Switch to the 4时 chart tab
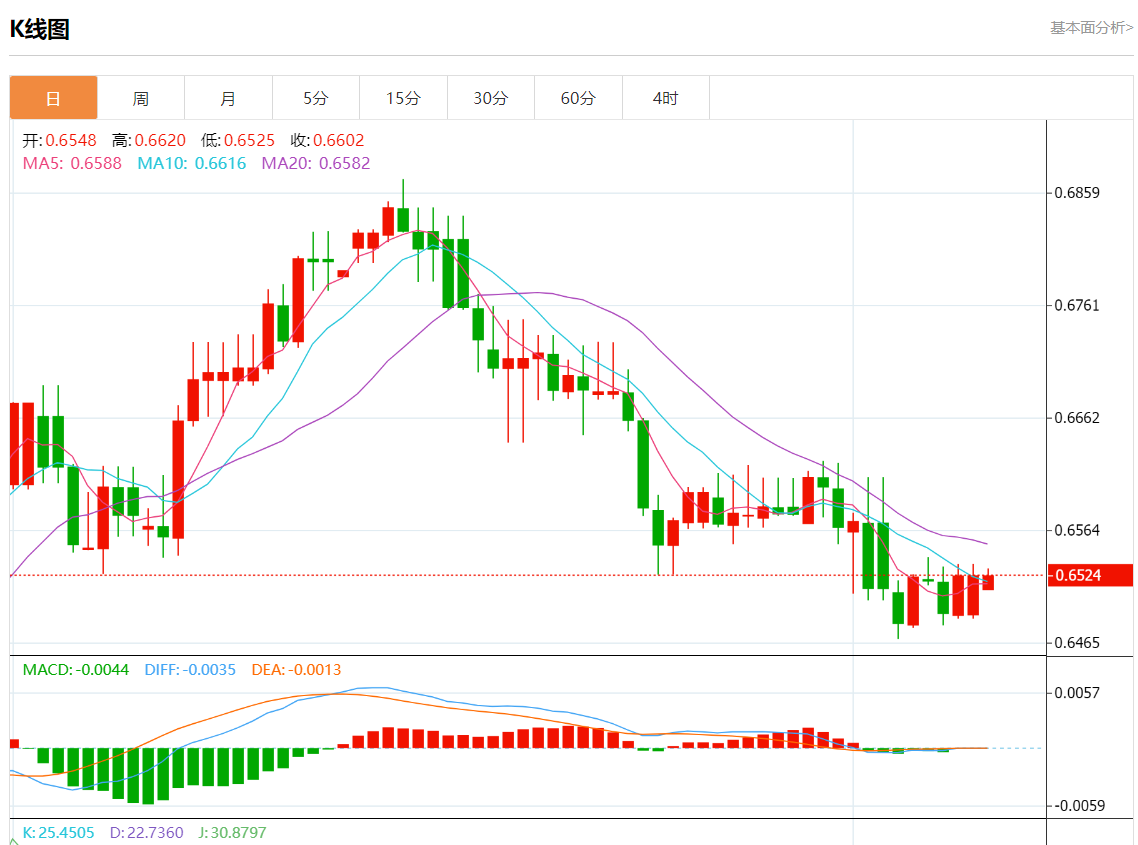The height and width of the screenshot is (845, 1138). 665,98
